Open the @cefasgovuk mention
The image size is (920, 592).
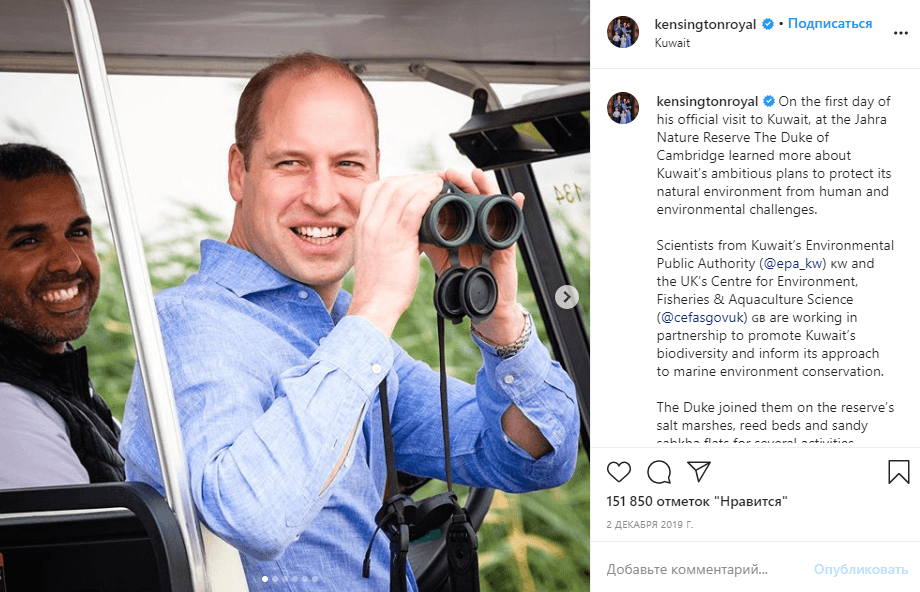pos(702,317)
